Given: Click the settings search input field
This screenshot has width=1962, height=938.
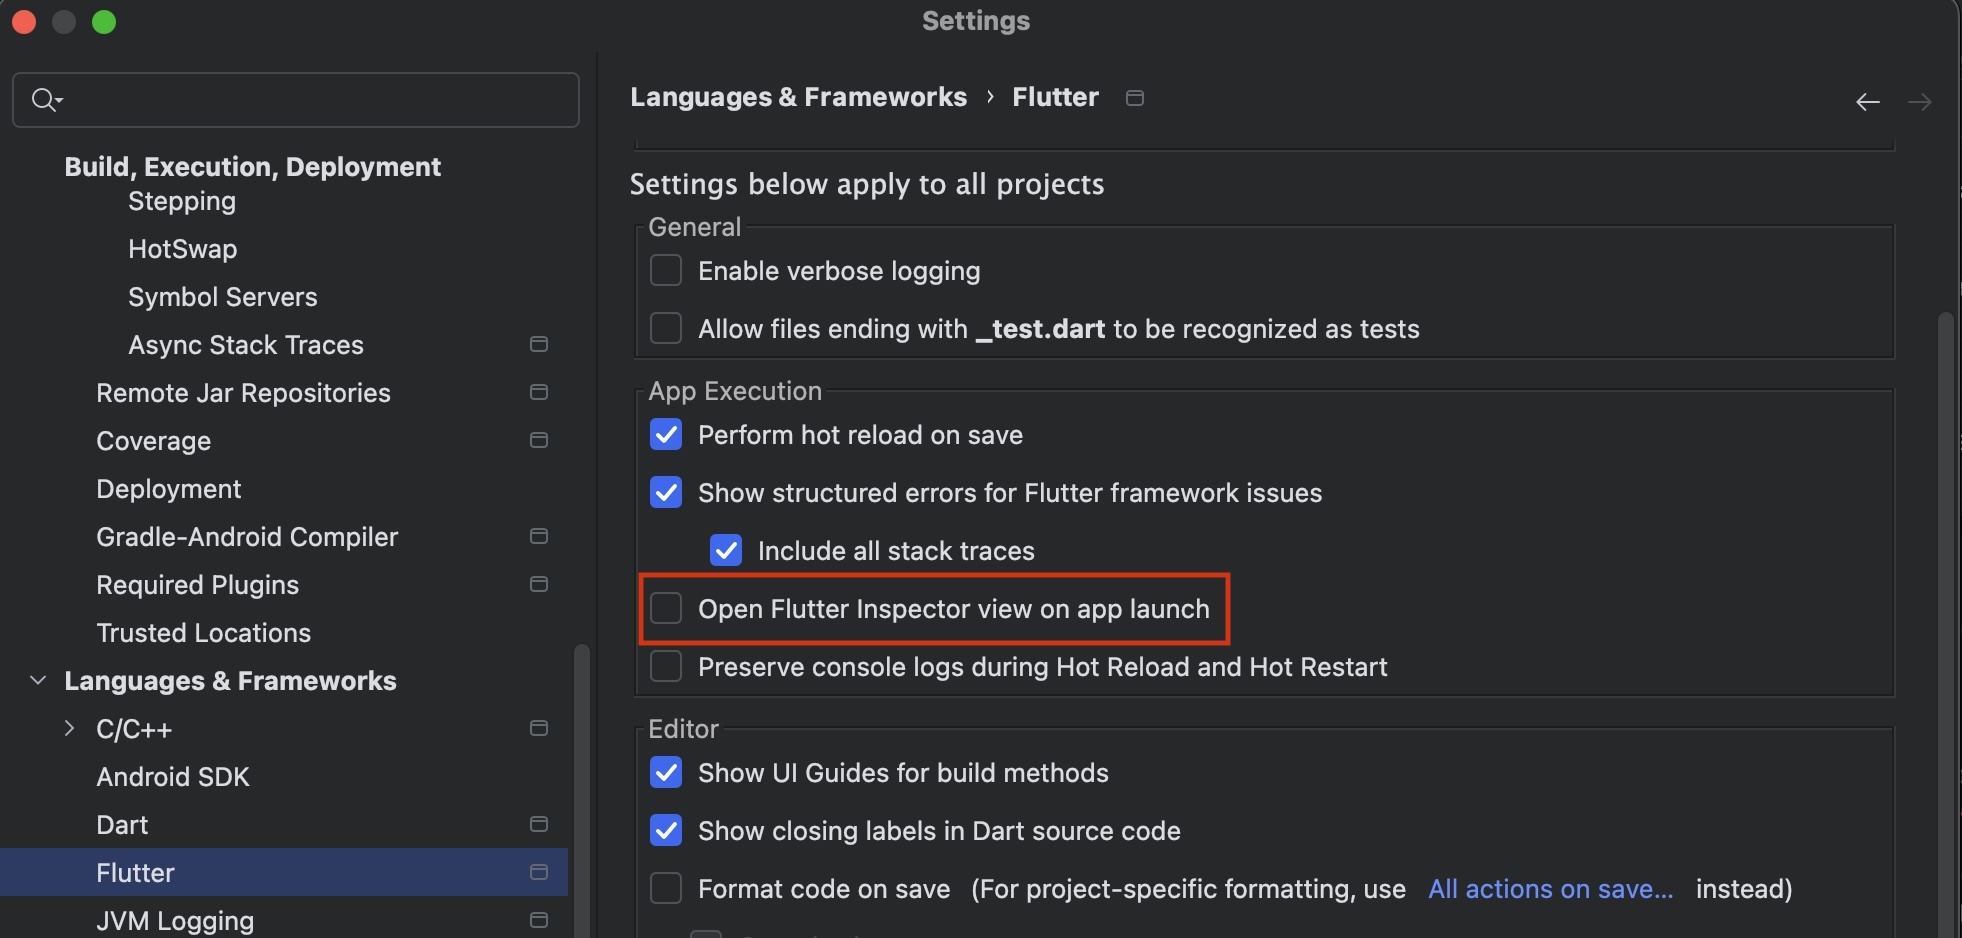Looking at the screenshot, I should pos(310,100).
